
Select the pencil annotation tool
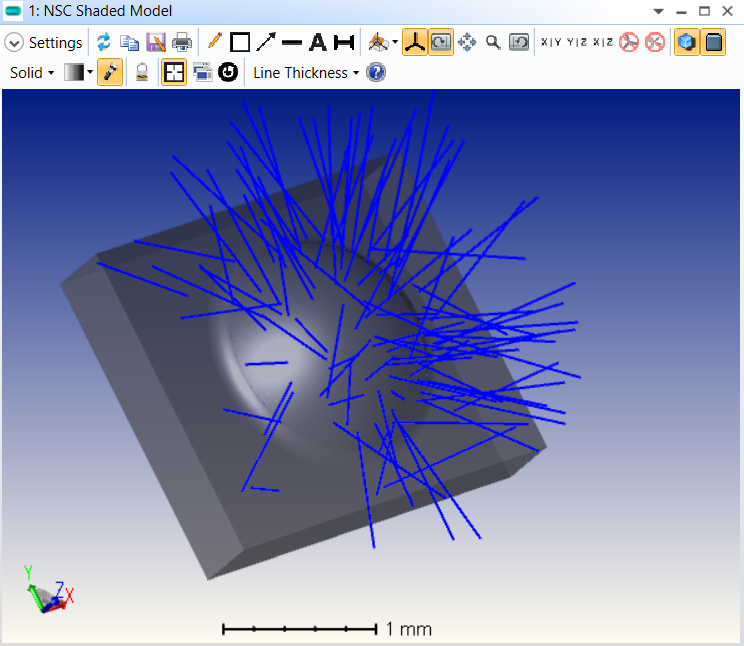214,42
